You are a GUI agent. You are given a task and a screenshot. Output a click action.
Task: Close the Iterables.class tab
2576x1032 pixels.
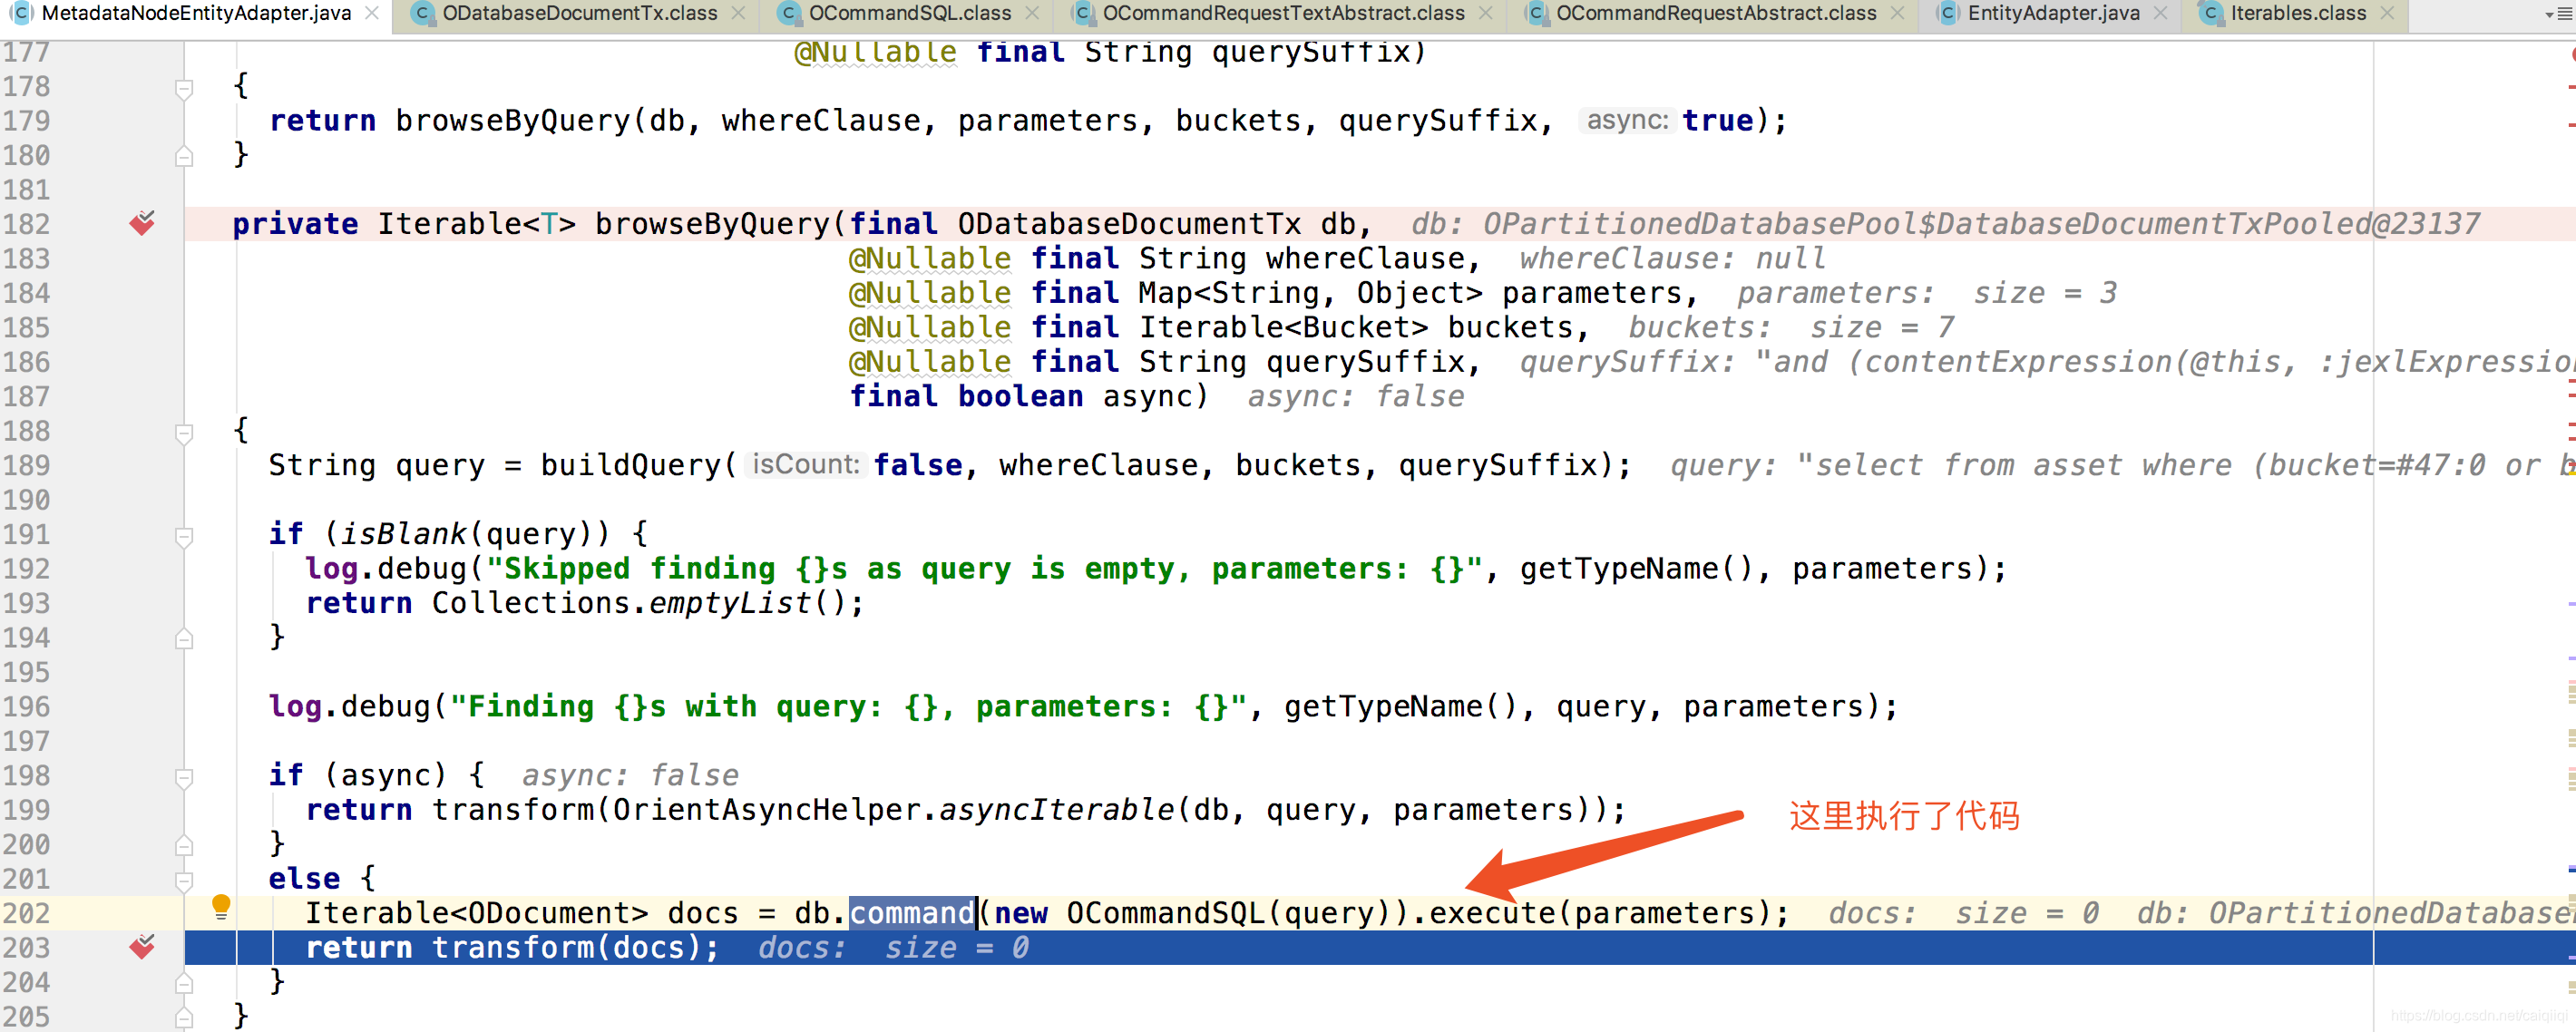2388,14
